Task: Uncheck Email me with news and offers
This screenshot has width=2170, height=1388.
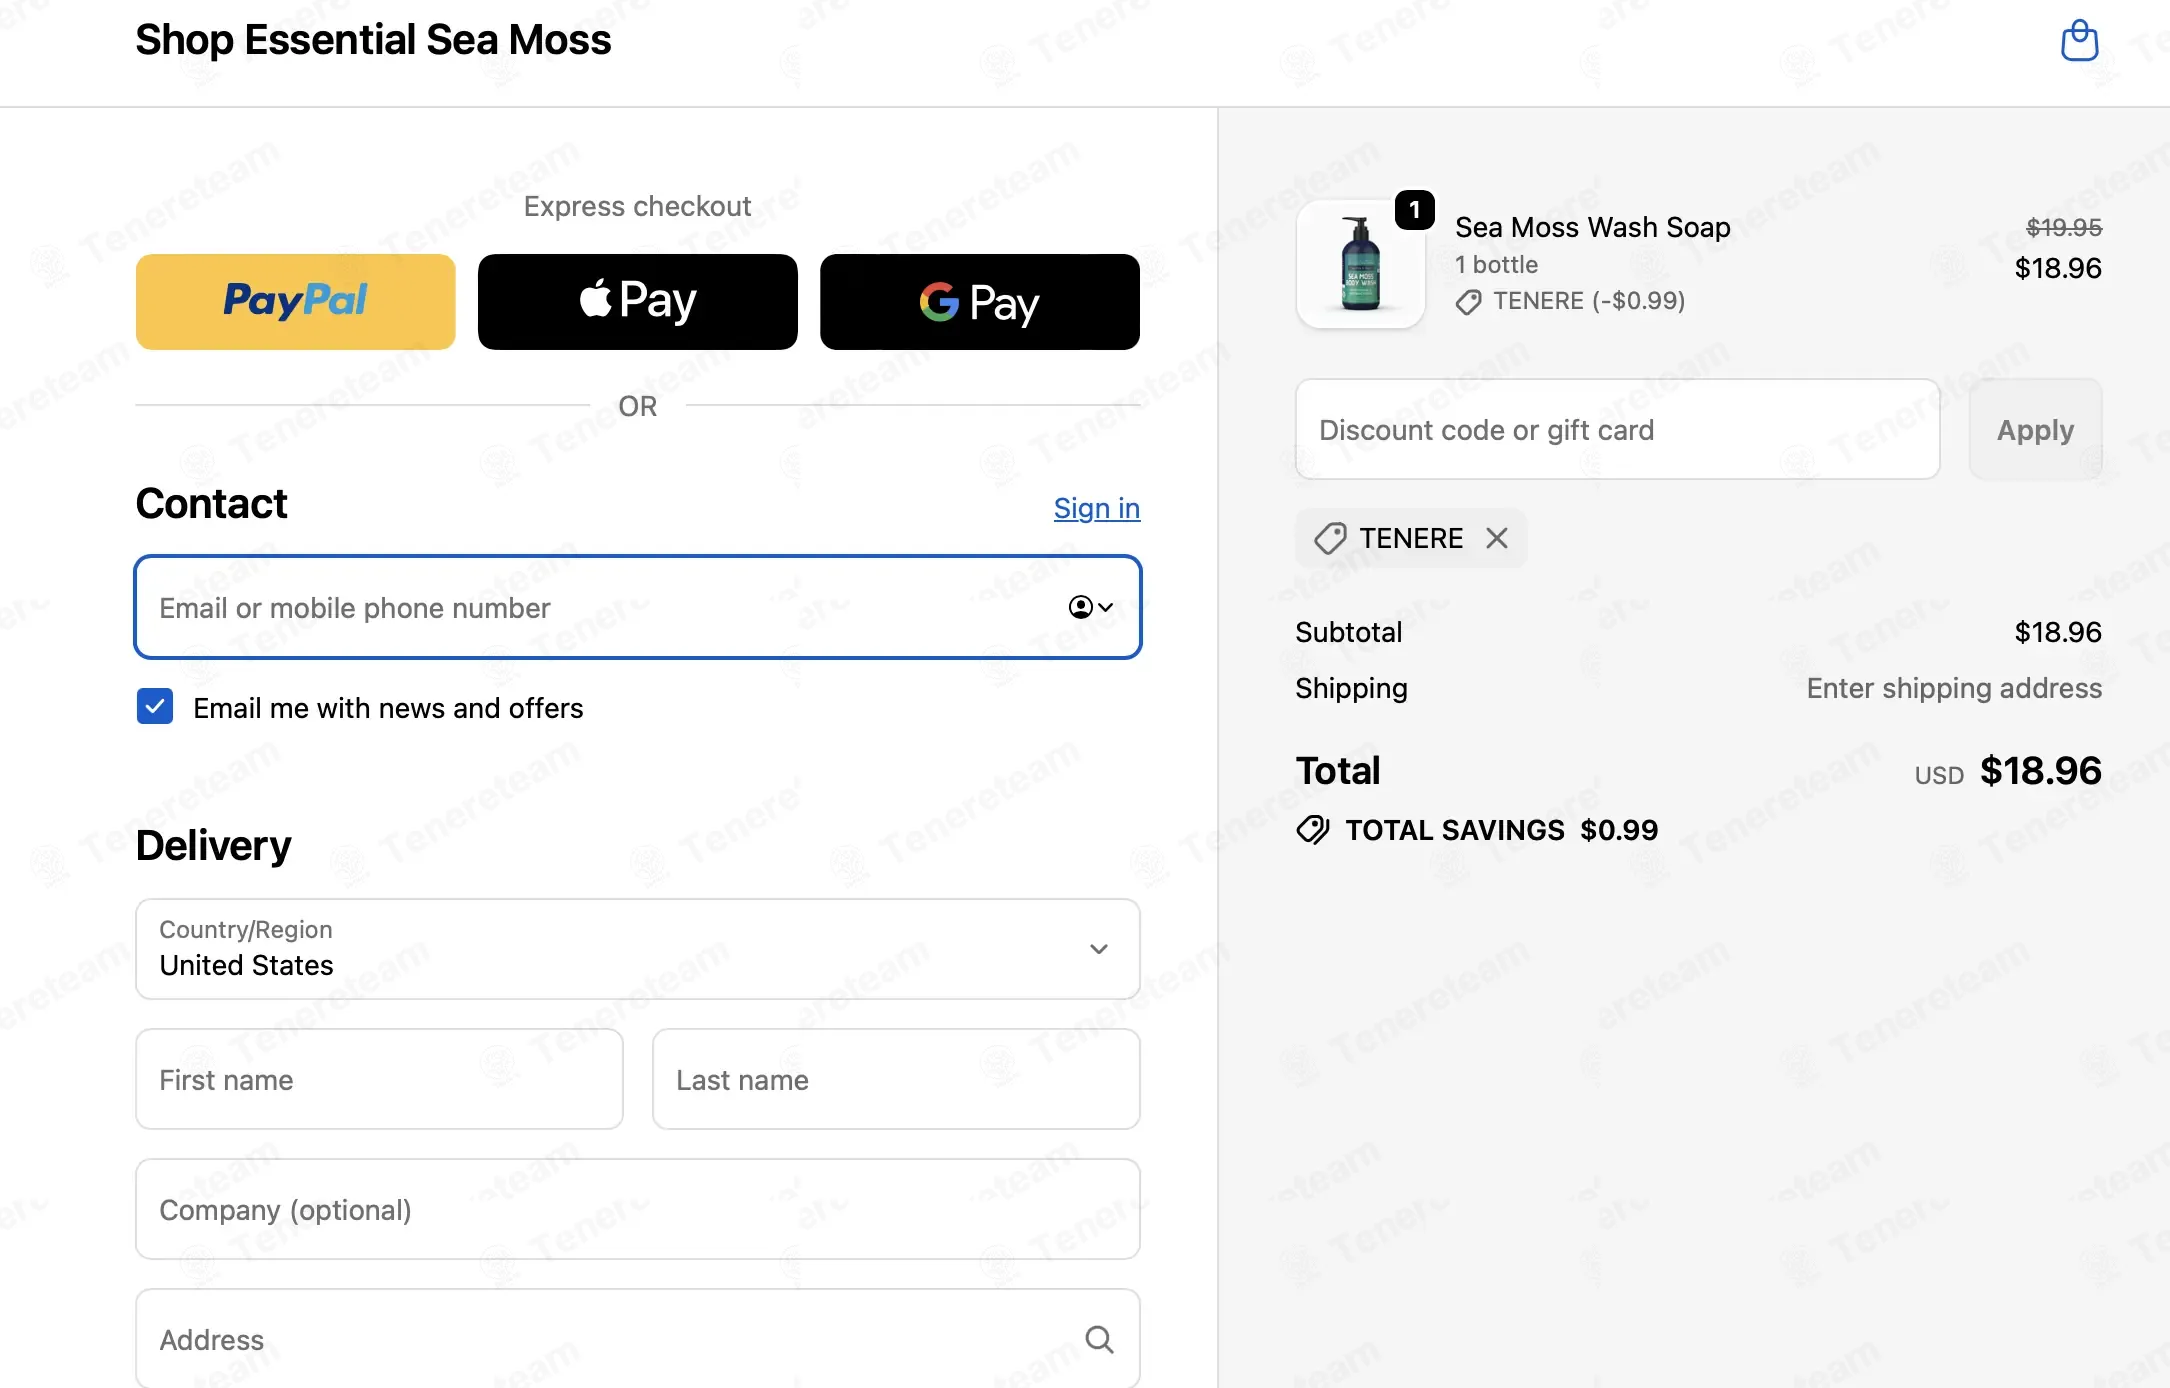Action: pyautogui.click(x=155, y=707)
